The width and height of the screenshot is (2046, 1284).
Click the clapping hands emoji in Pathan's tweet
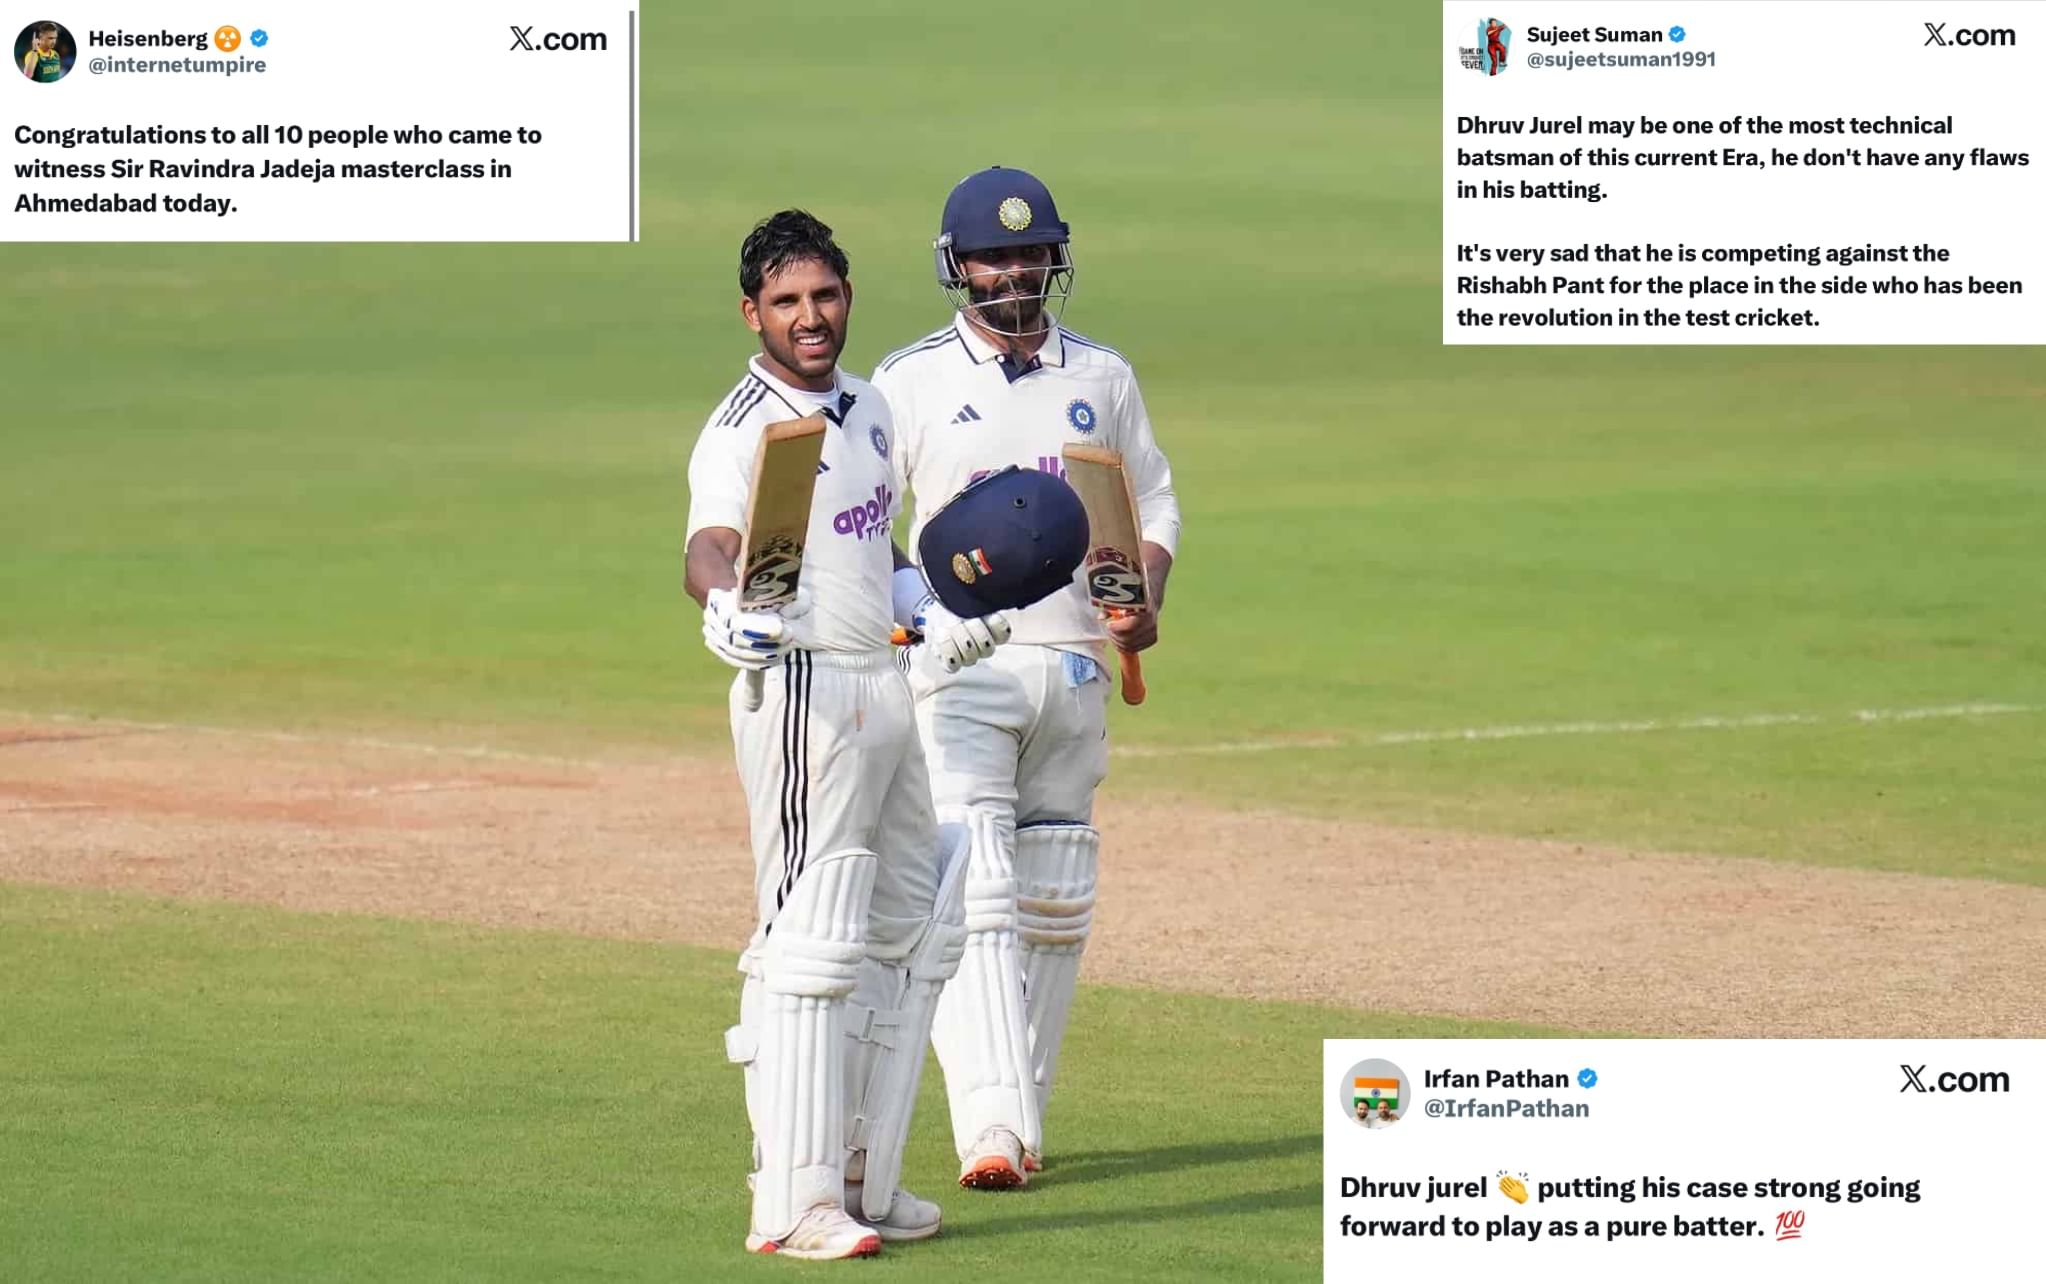pos(1512,1187)
